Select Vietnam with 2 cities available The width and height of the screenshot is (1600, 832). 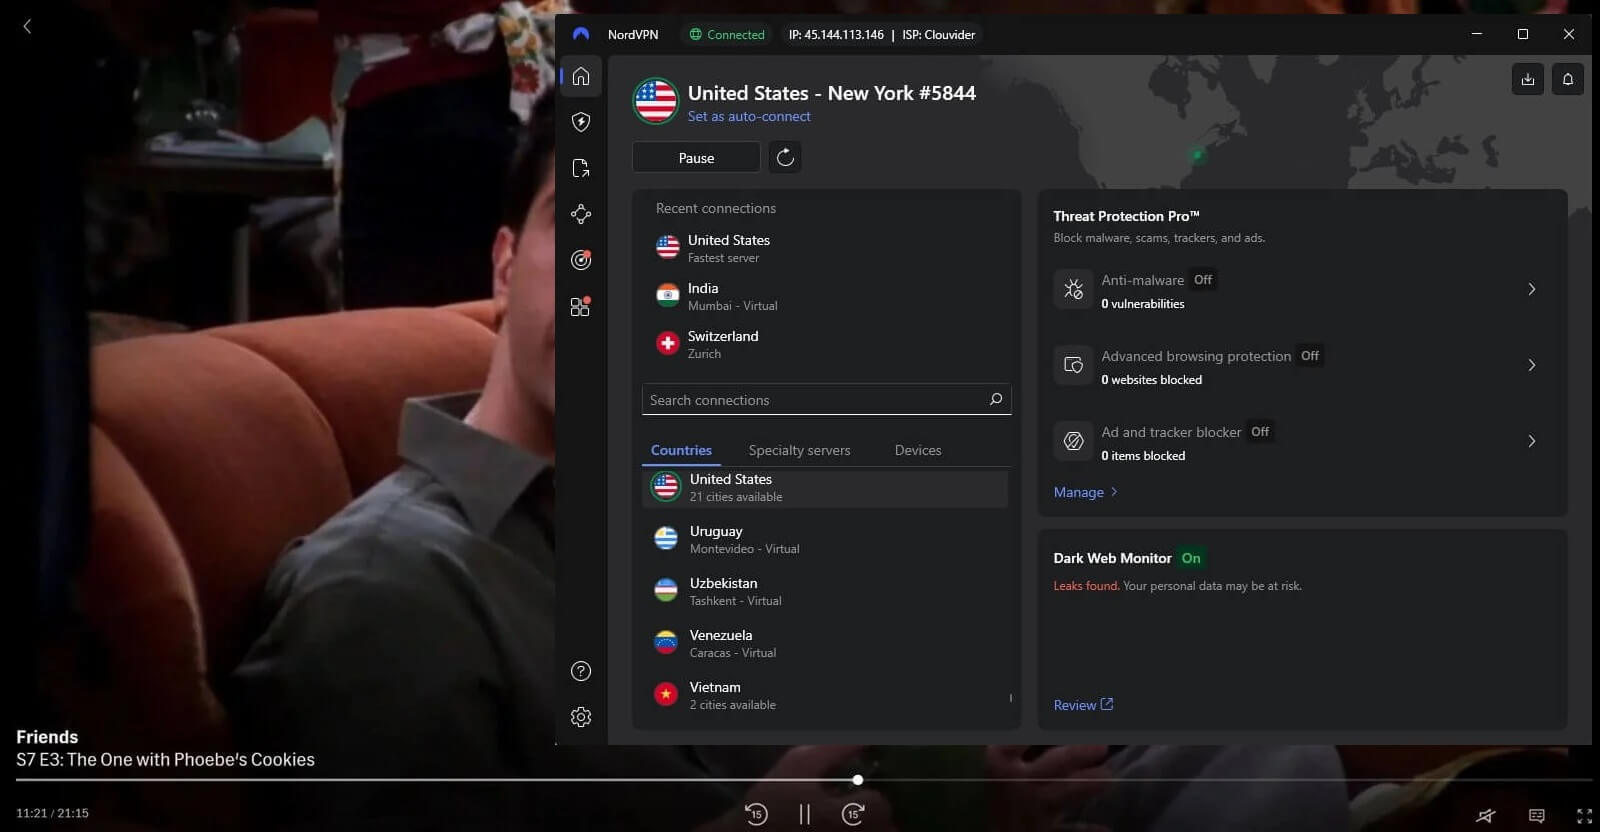click(825, 695)
